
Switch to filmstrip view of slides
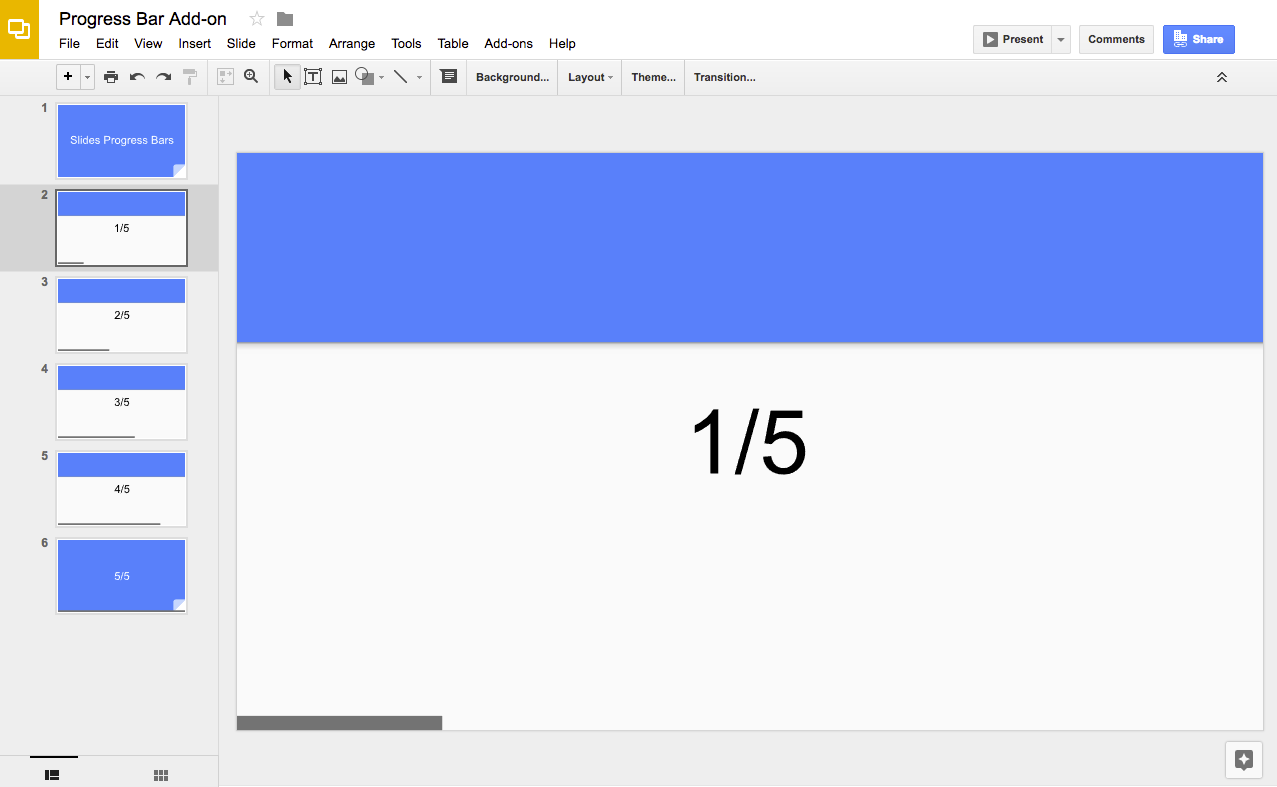[52, 774]
